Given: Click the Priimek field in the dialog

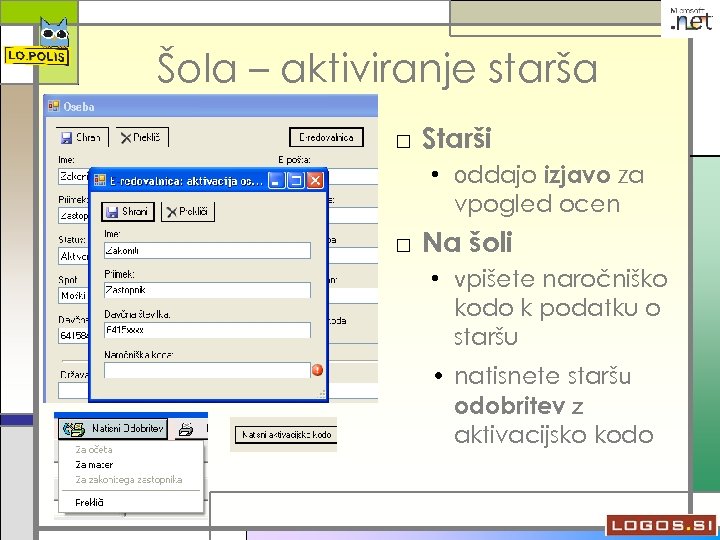Looking at the screenshot, I should (x=207, y=290).
